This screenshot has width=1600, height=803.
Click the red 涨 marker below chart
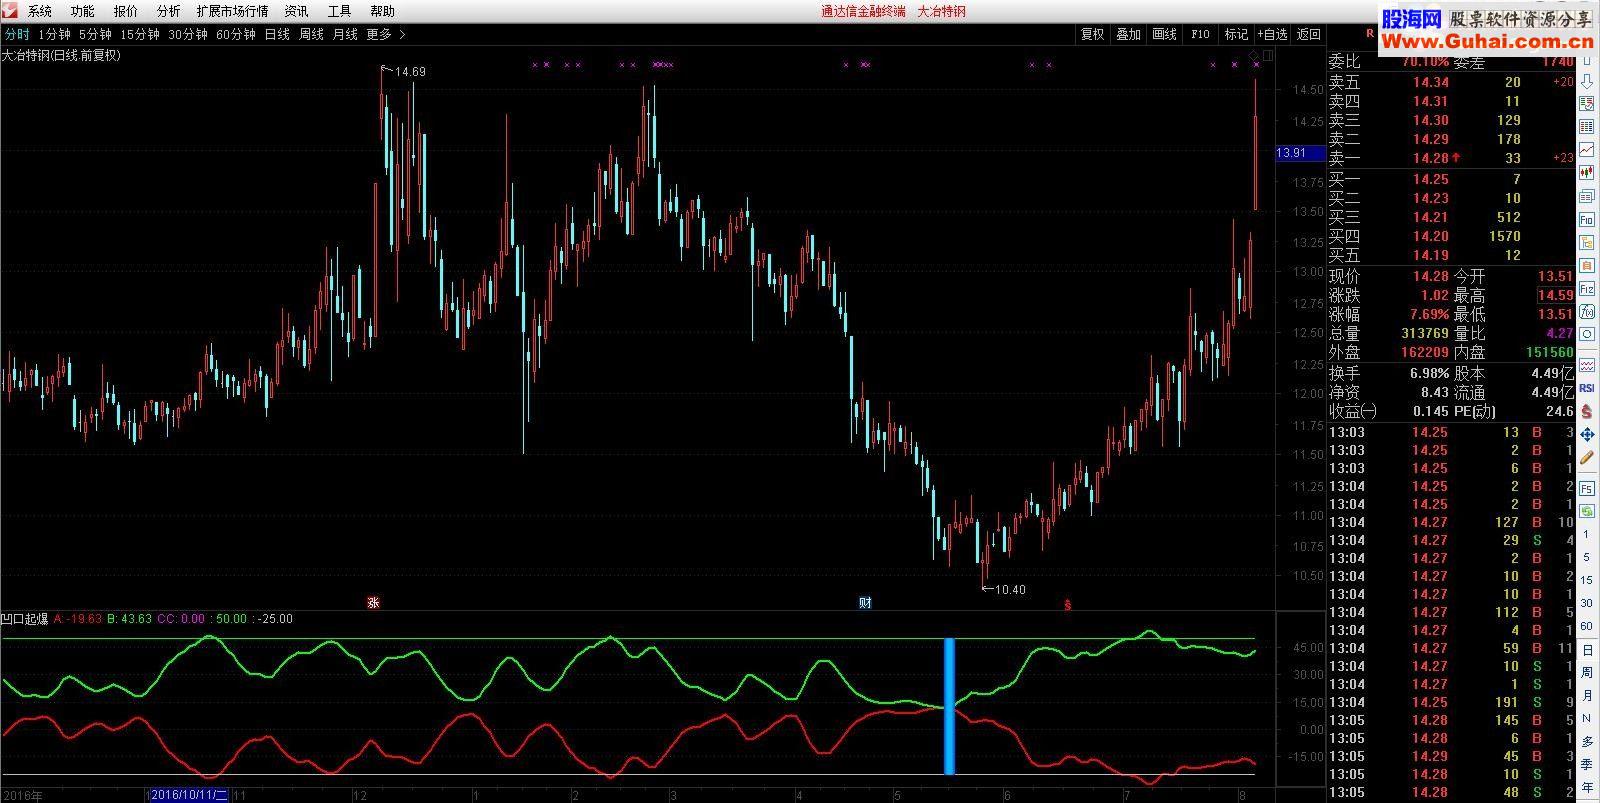coord(373,602)
